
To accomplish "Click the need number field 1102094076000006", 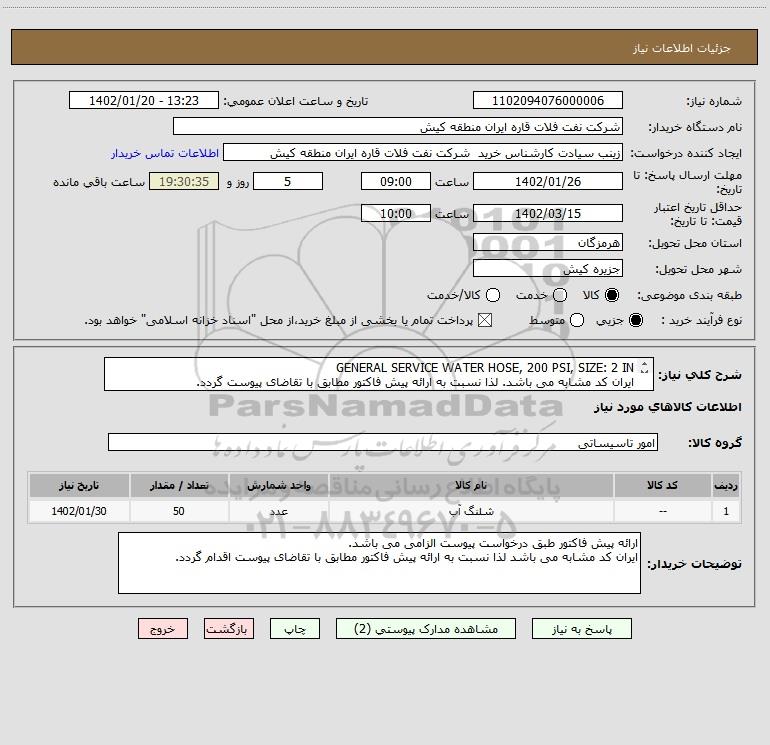I will tap(548, 101).
